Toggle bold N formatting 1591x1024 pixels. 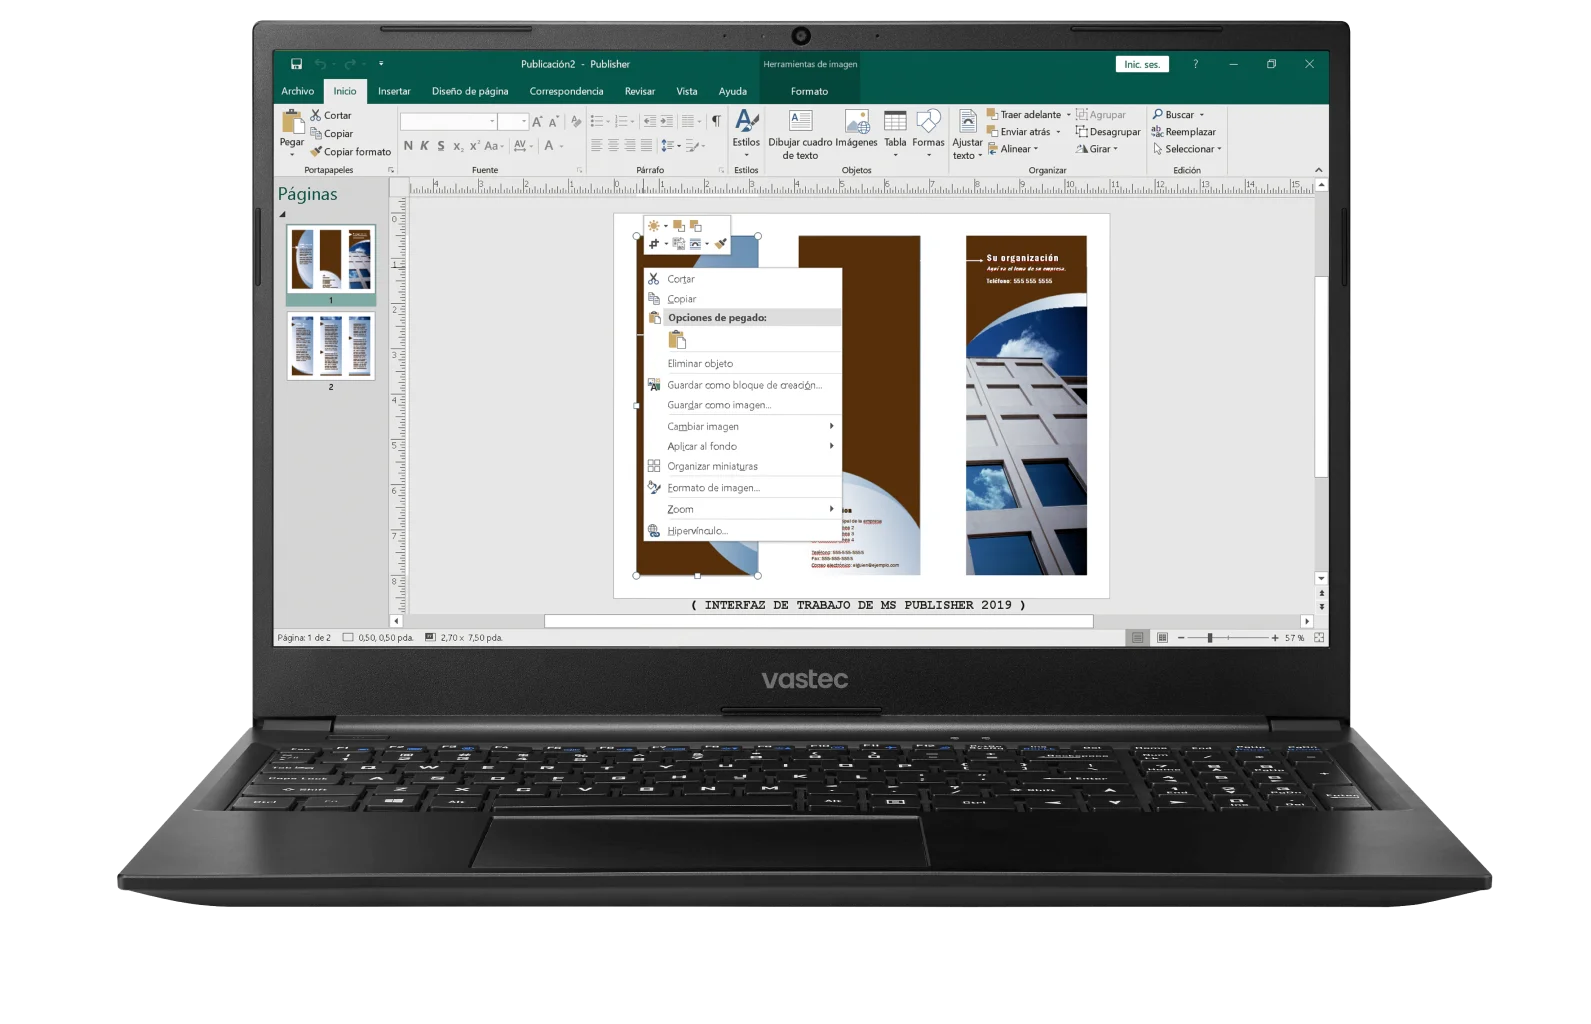coord(408,146)
